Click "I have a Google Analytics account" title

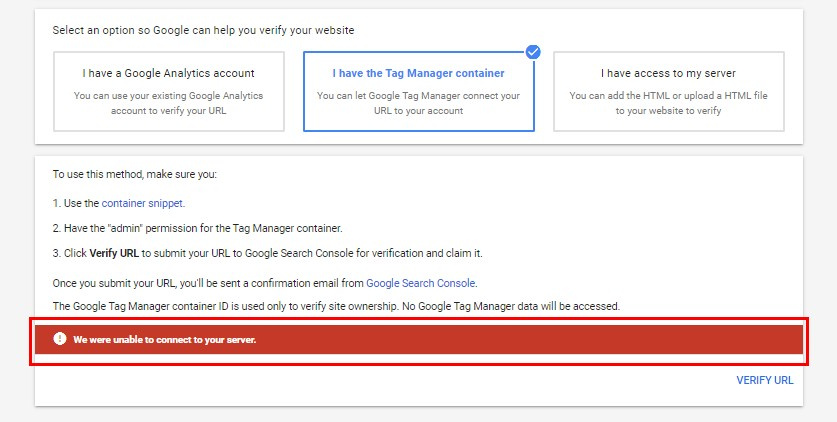(168, 73)
